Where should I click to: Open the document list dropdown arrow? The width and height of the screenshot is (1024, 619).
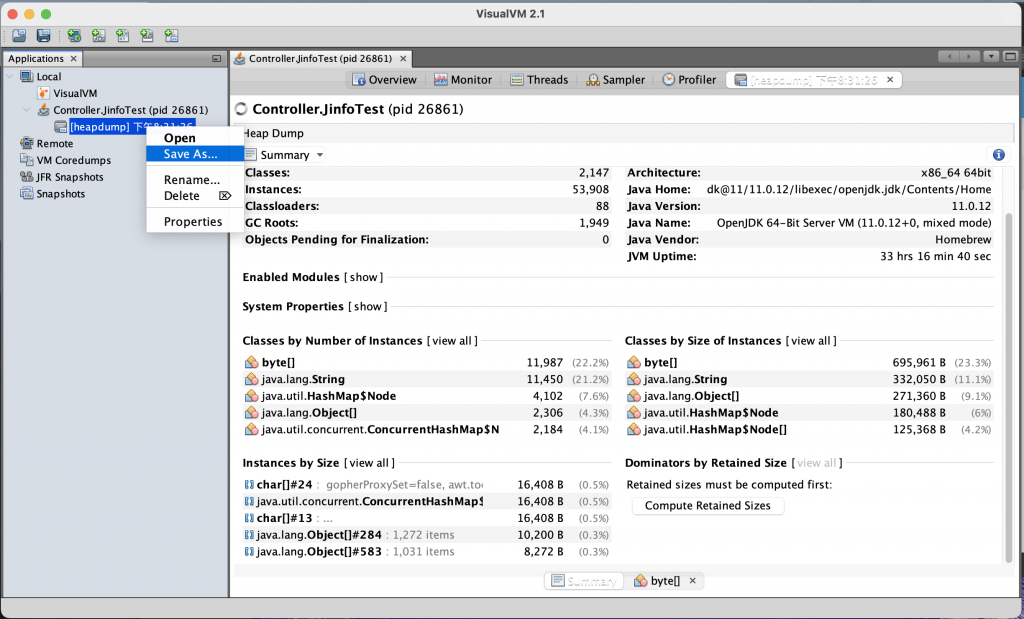pyautogui.click(x=991, y=57)
